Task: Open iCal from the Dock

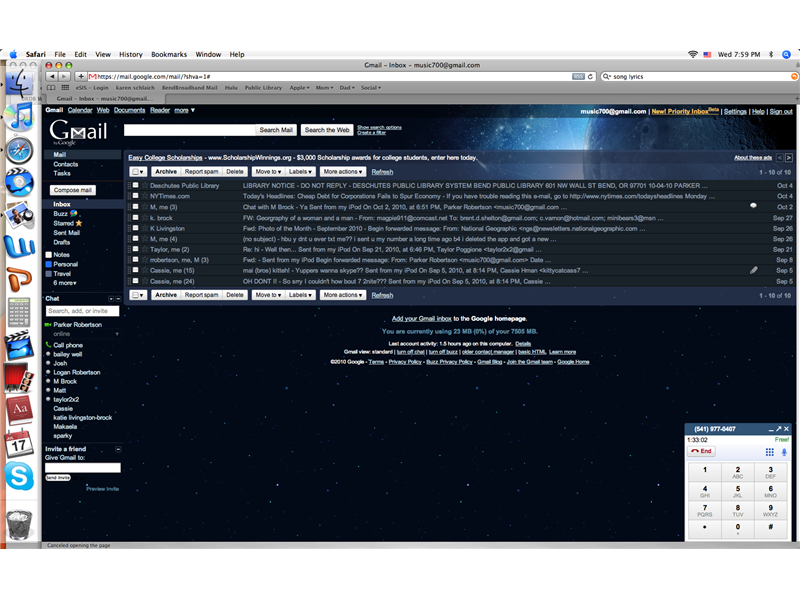Action: point(19,444)
